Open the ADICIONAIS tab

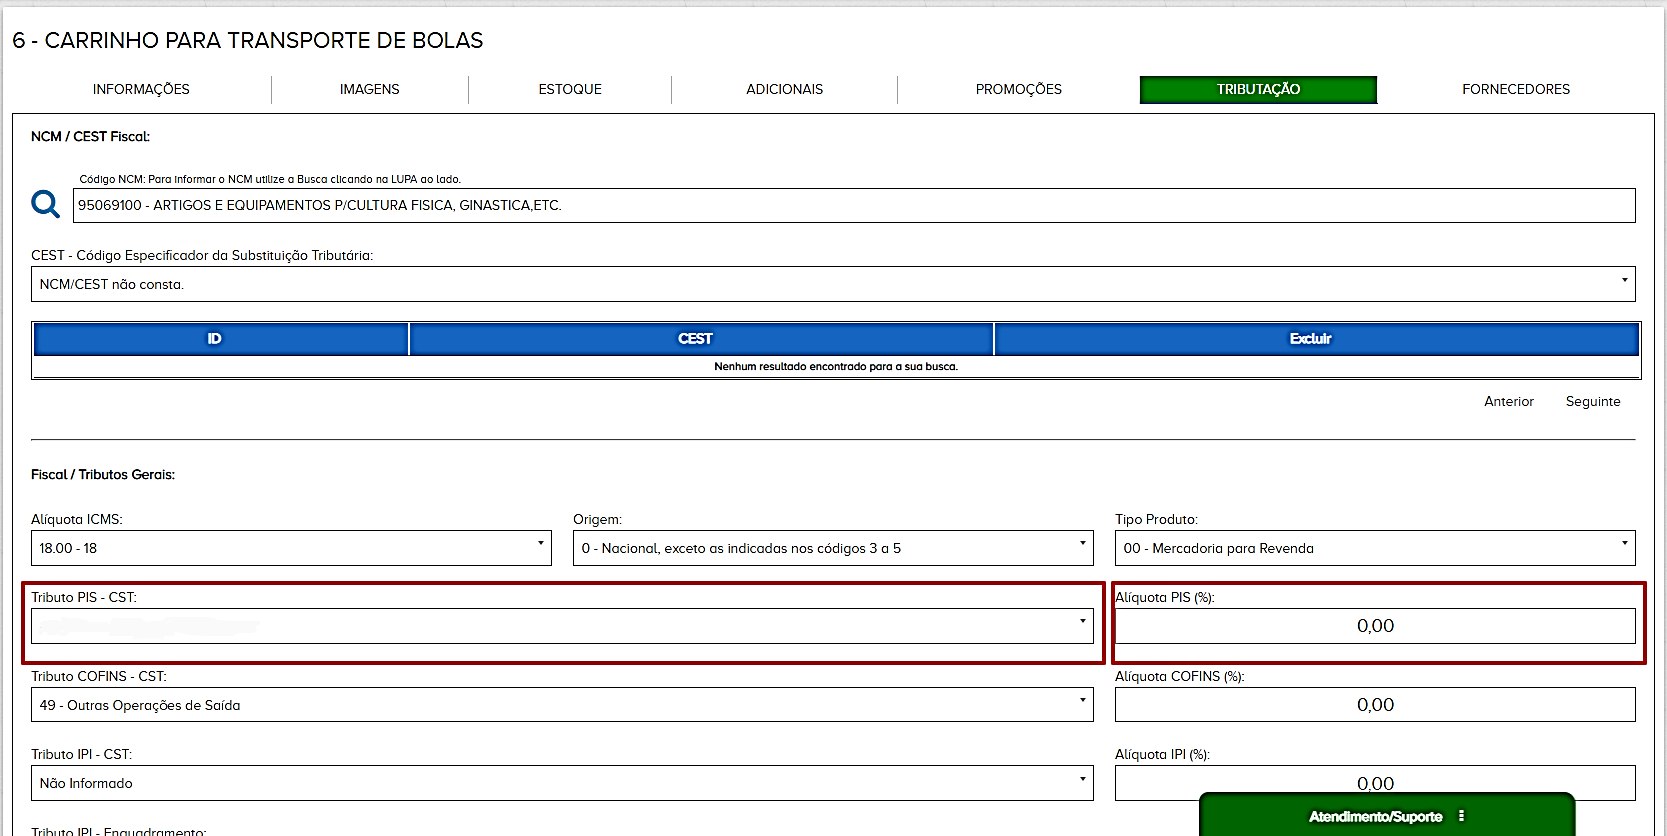tap(784, 89)
